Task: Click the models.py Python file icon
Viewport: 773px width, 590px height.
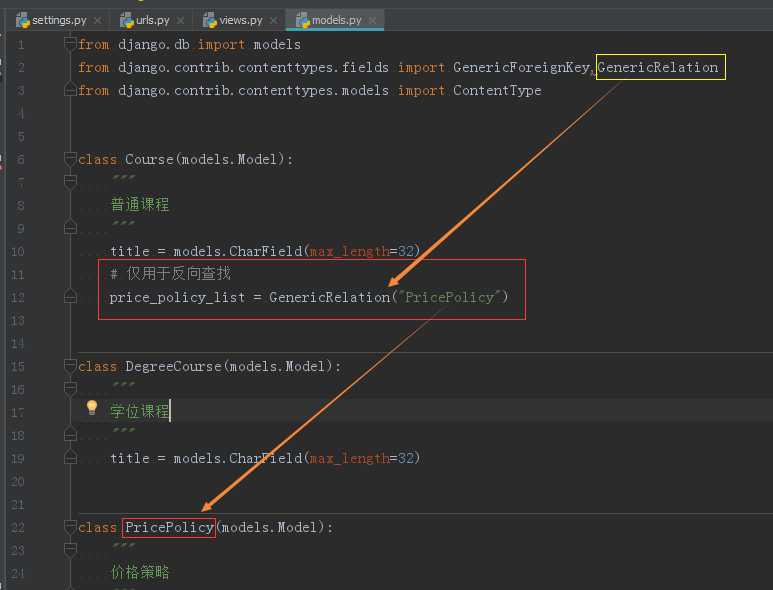Action: pyautogui.click(x=302, y=20)
